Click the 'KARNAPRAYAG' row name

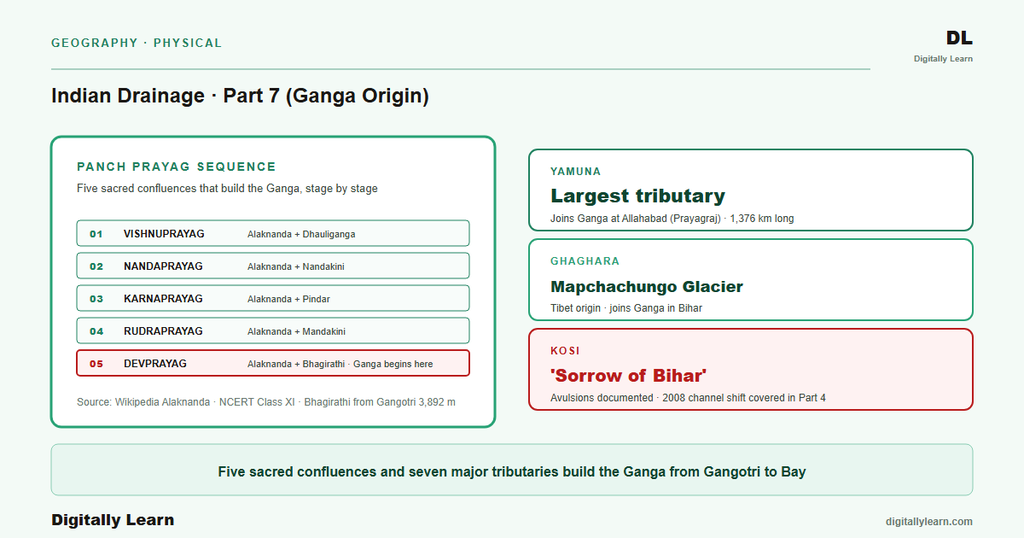pyautogui.click(x=163, y=298)
